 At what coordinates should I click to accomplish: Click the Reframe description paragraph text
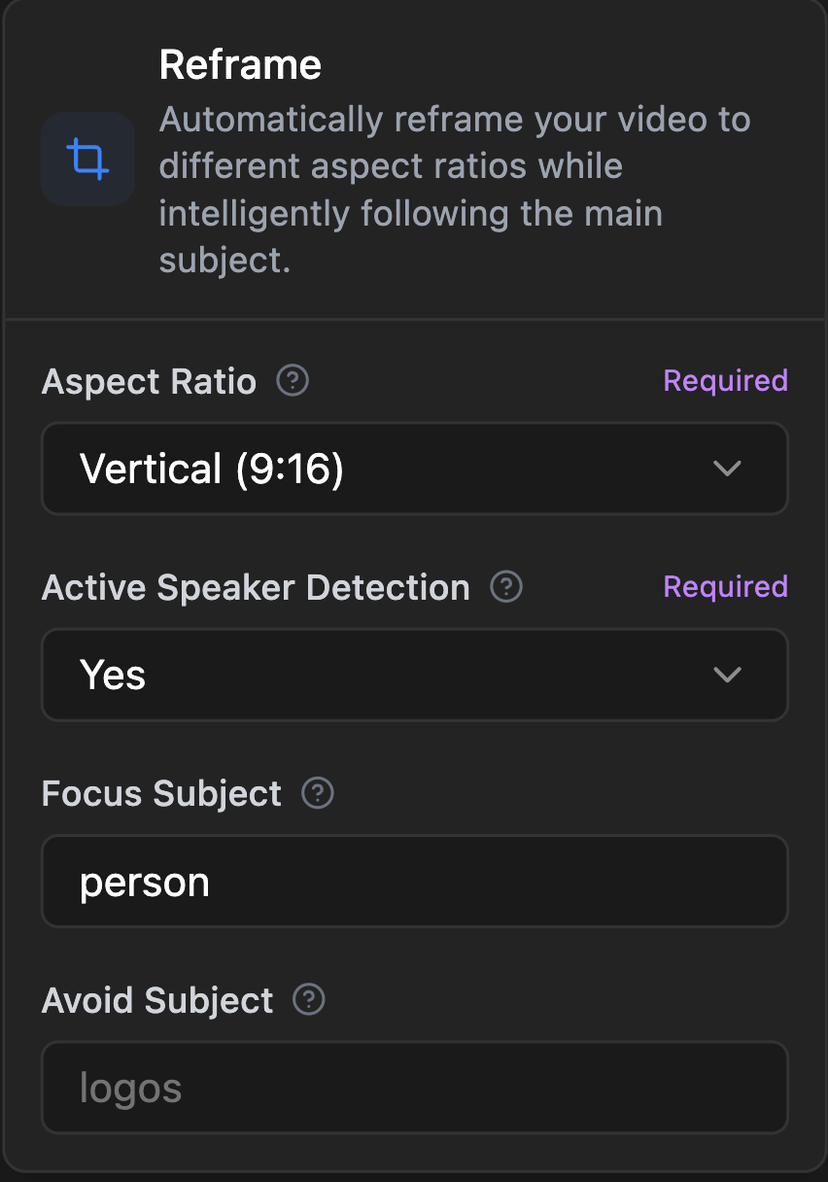[x=455, y=190]
